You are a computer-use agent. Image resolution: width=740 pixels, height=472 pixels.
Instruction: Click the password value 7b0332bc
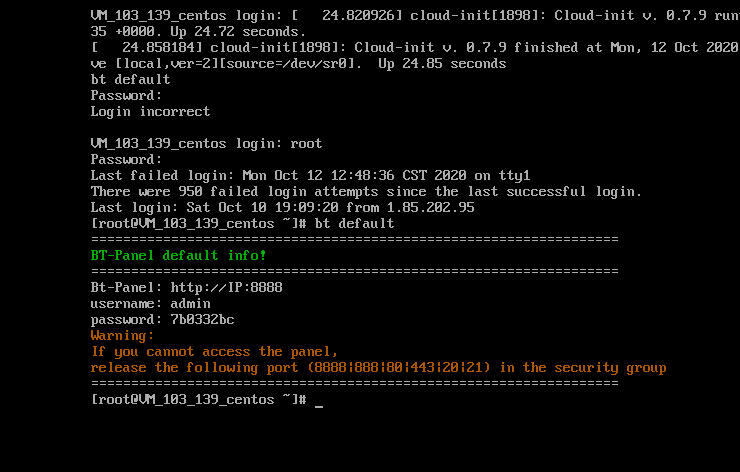pos(202,319)
